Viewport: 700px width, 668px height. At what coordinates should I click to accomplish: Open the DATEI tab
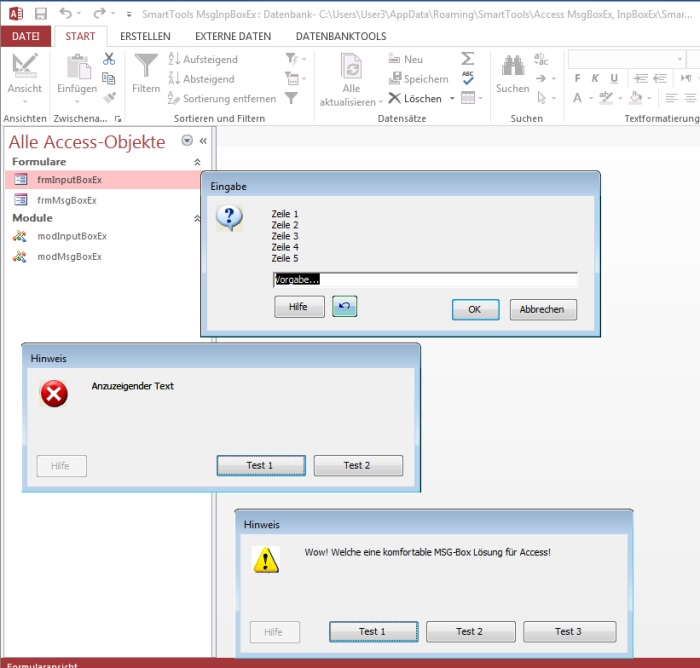click(25, 36)
